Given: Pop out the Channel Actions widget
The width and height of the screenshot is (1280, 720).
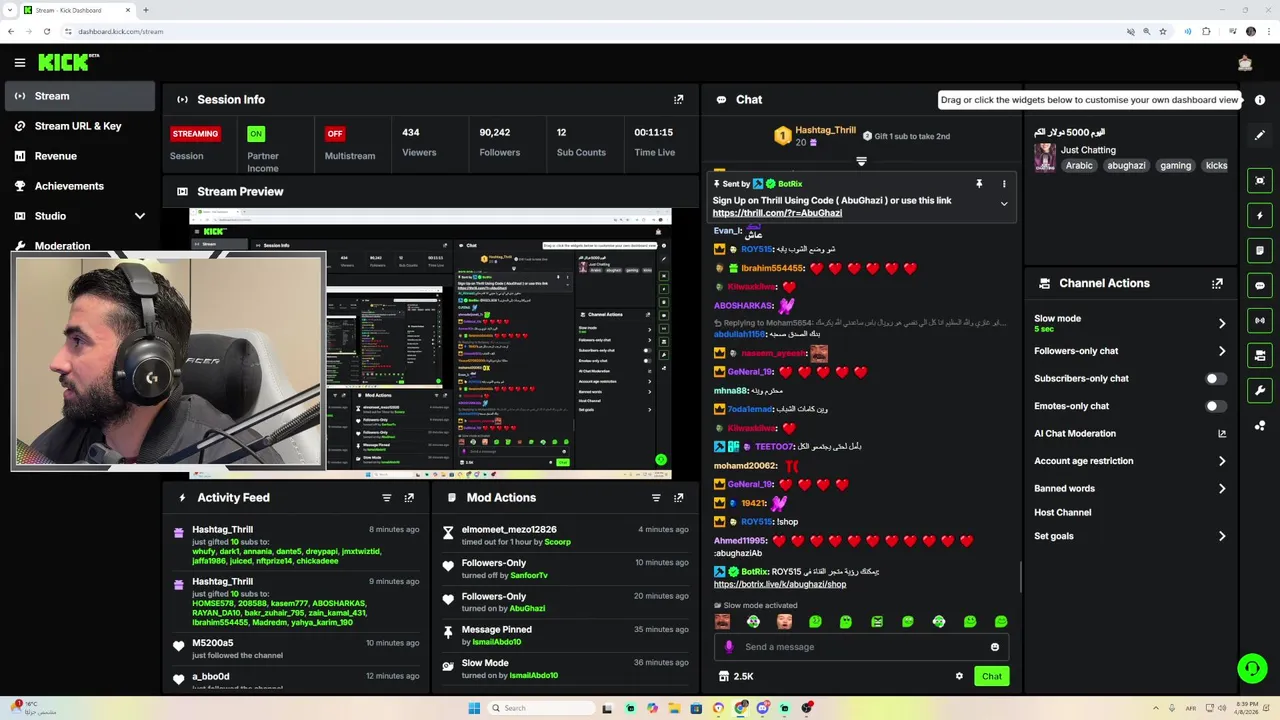Looking at the screenshot, I should 1217,283.
